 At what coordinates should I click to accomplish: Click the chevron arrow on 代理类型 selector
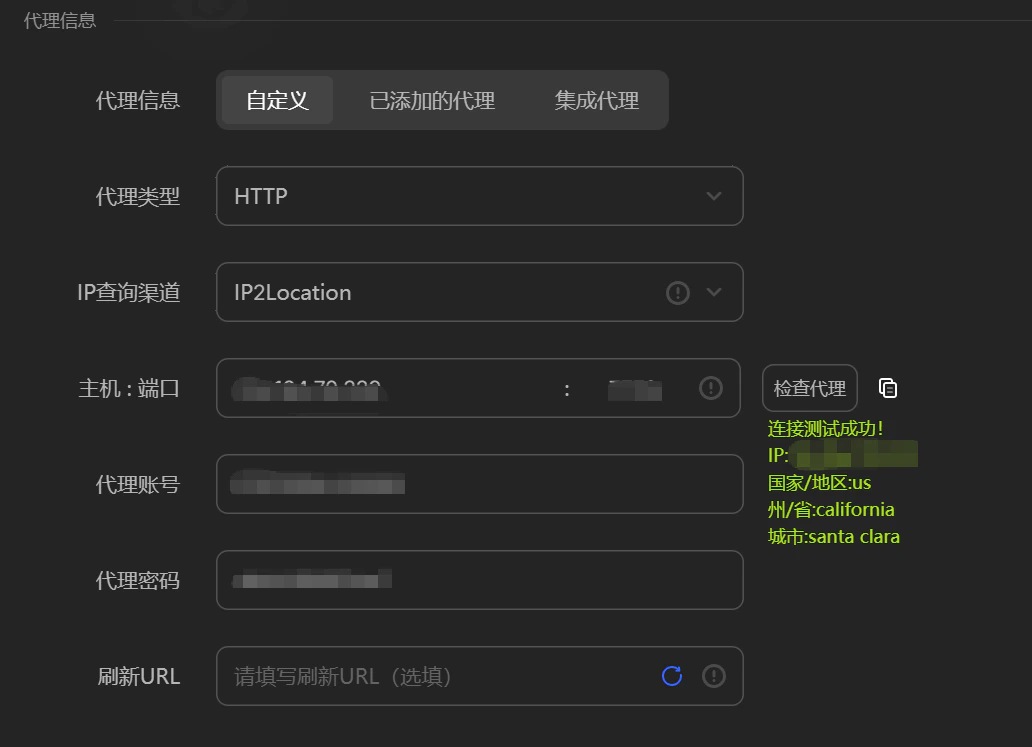[x=714, y=196]
